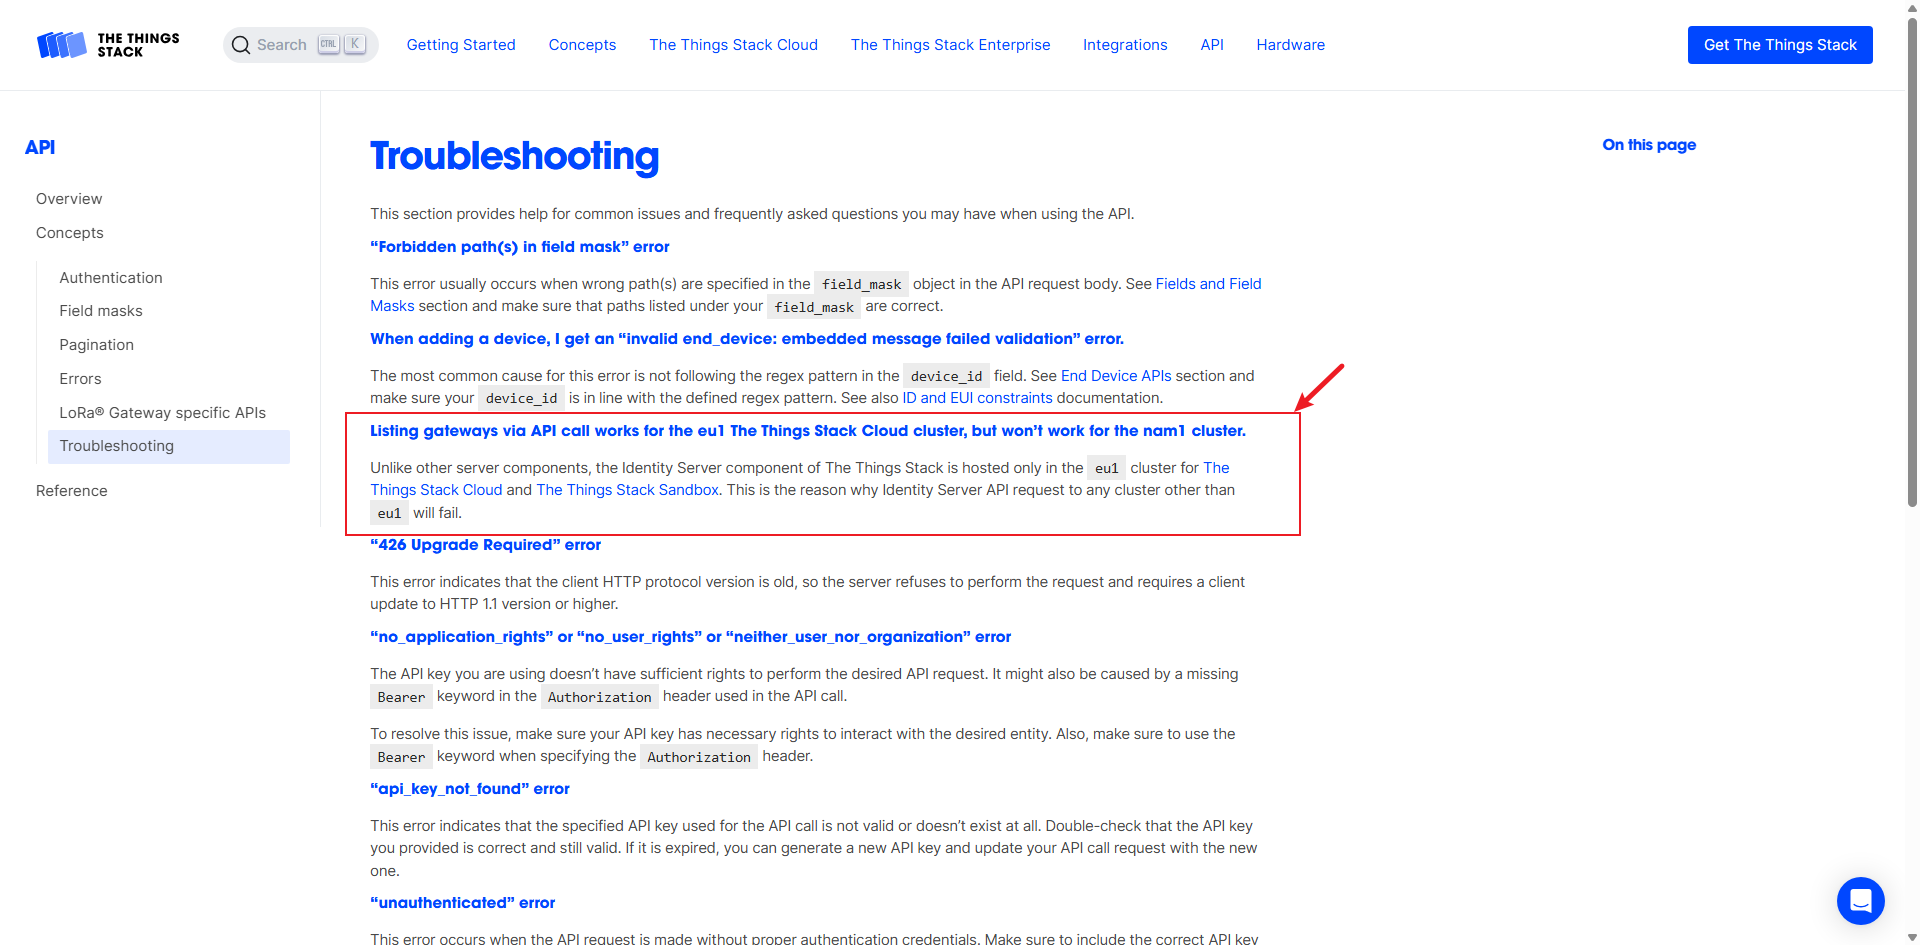Image resolution: width=1920 pixels, height=945 pixels.
Task: Follow the End Device APIs link
Action: tap(1116, 376)
